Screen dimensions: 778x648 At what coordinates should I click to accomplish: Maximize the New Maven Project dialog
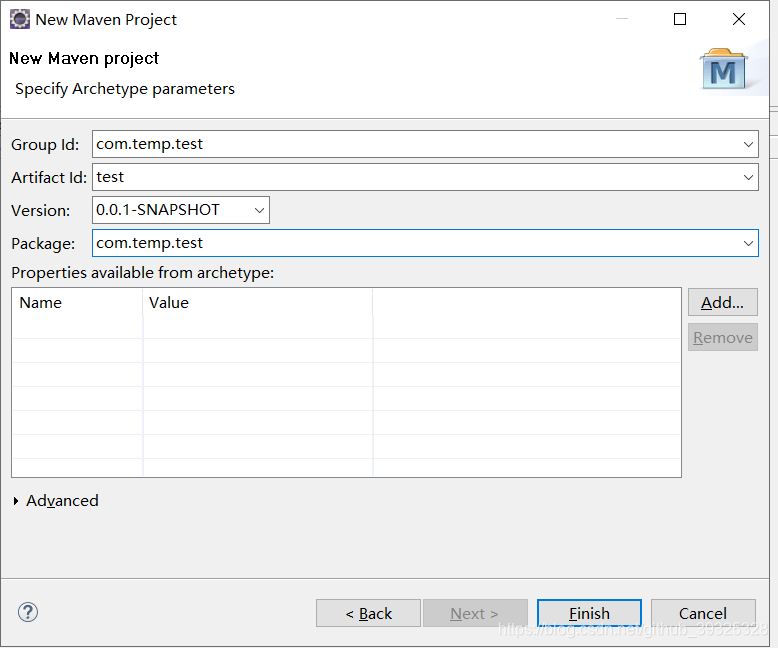(680, 19)
